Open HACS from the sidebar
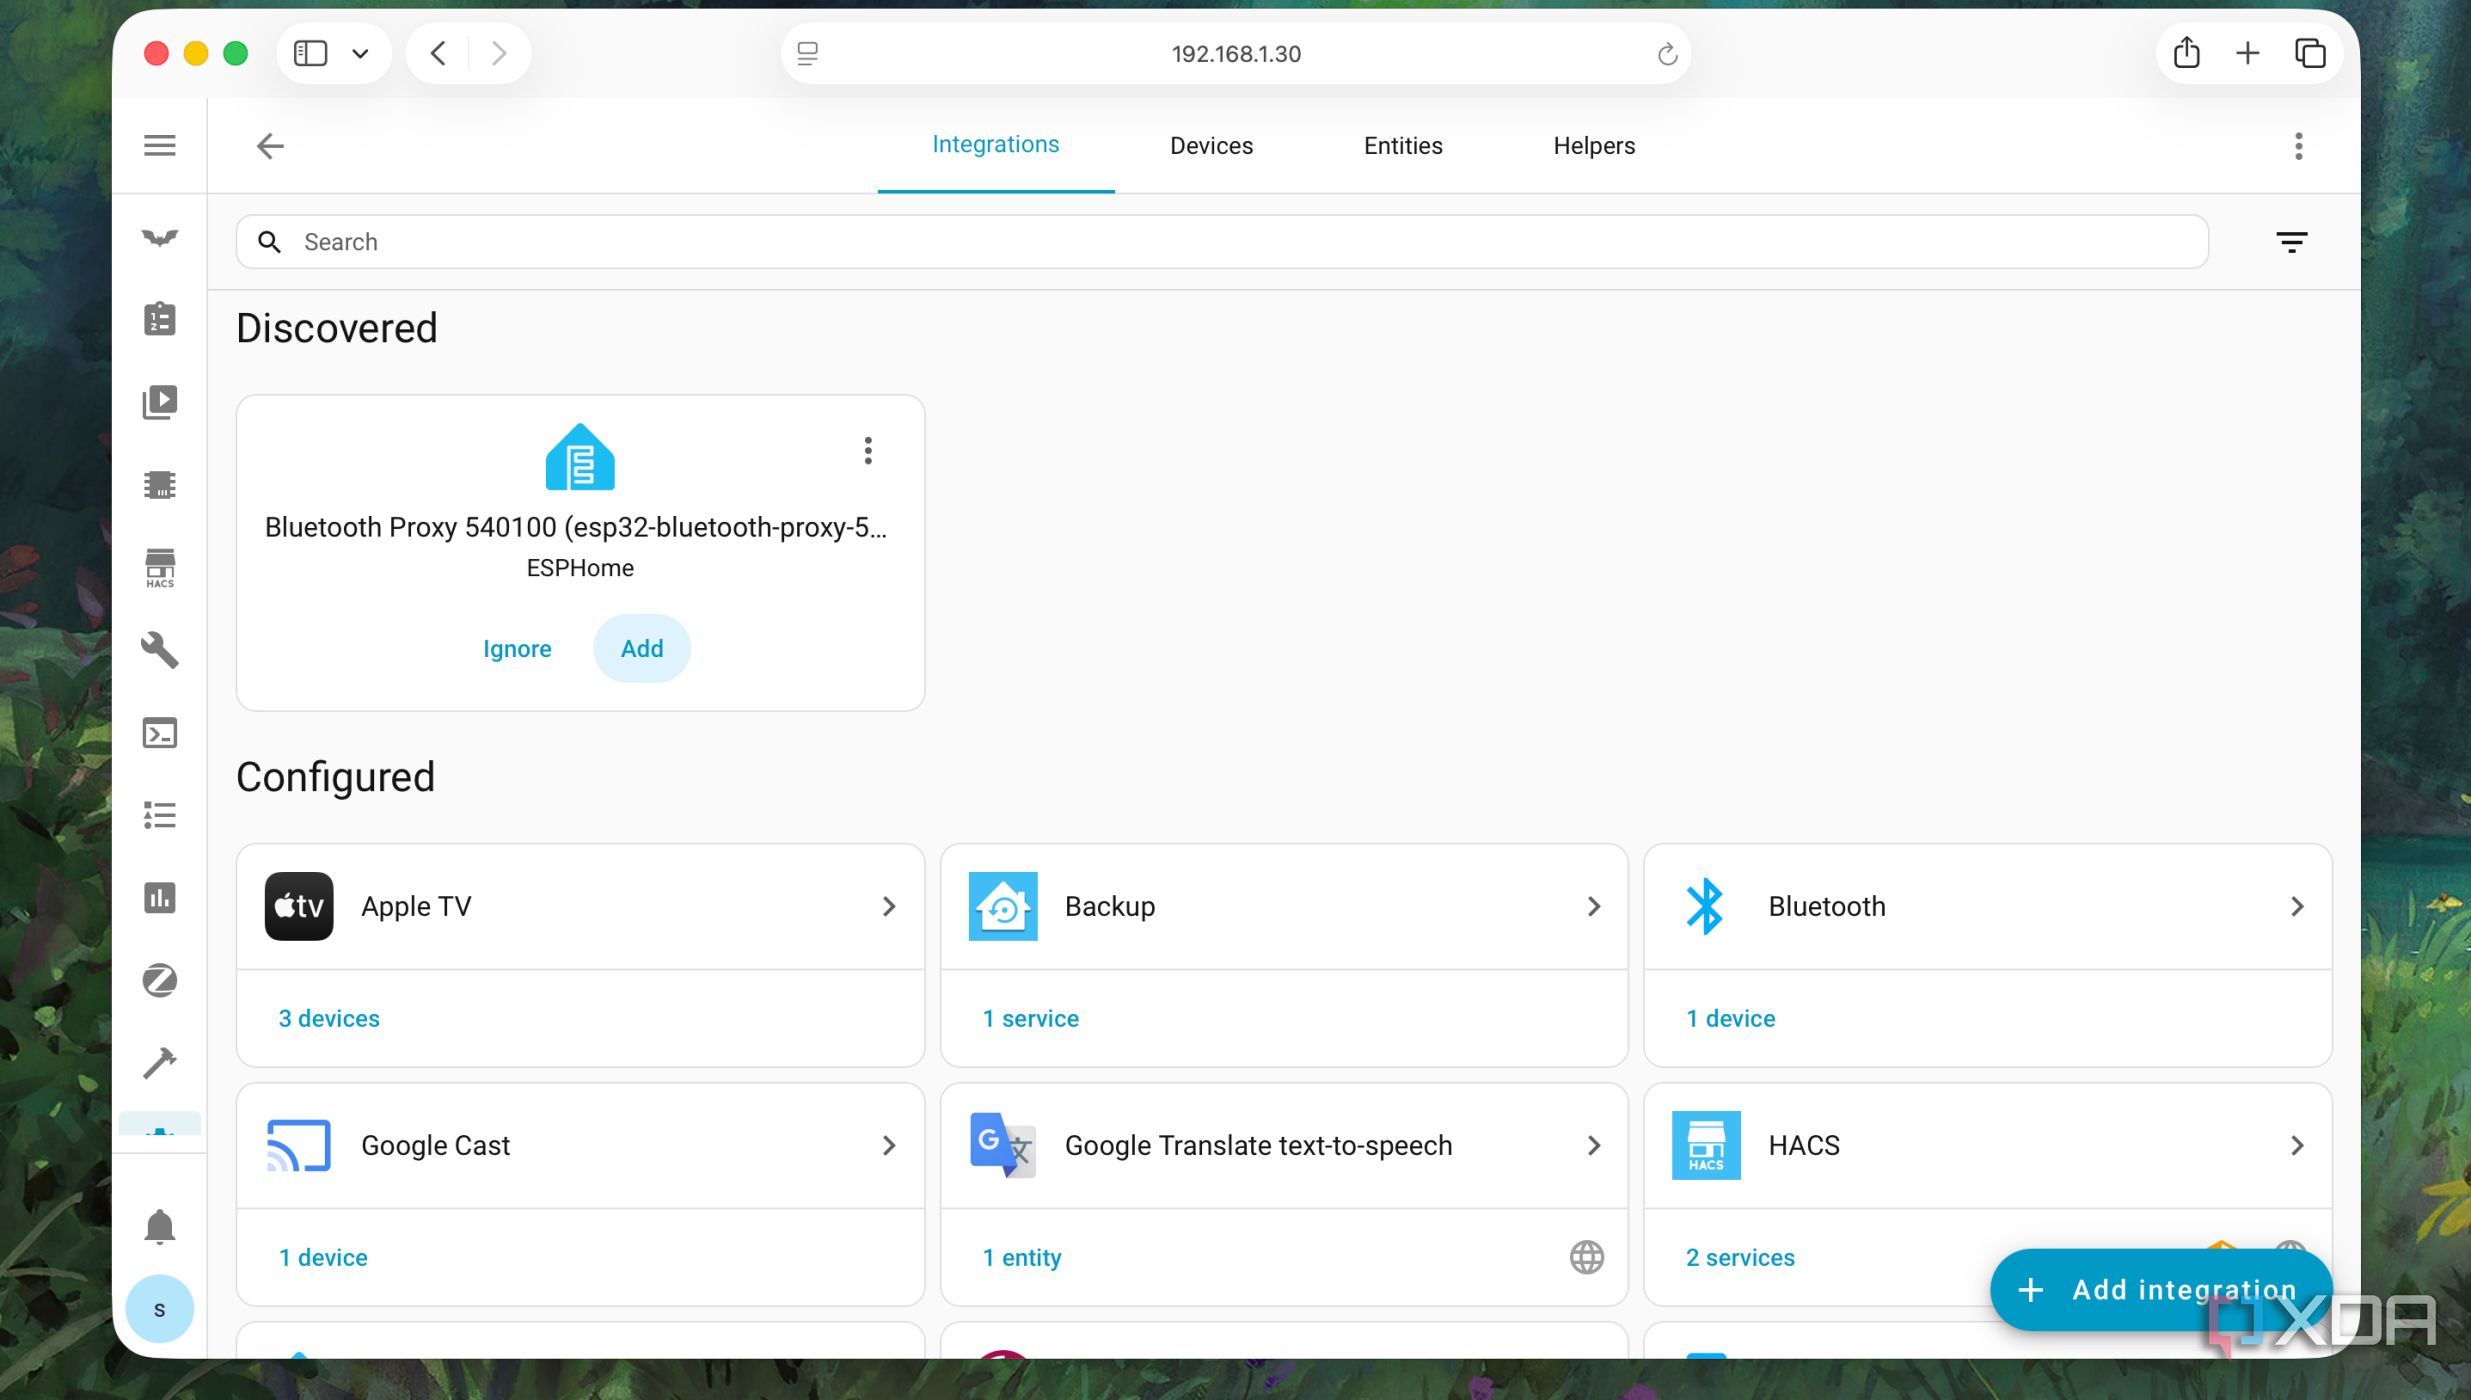The height and width of the screenshot is (1400, 2471). (160, 568)
